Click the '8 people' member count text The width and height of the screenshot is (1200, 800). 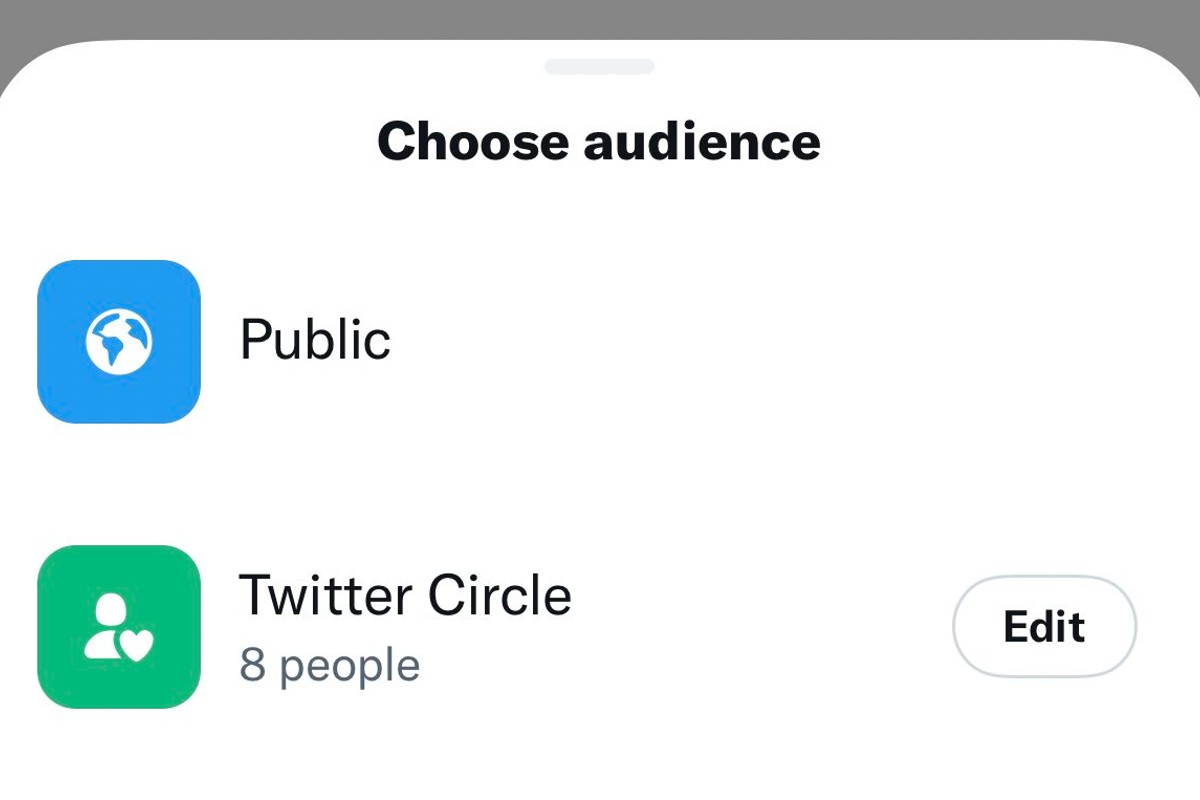pyautogui.click(x=330, y=666)
